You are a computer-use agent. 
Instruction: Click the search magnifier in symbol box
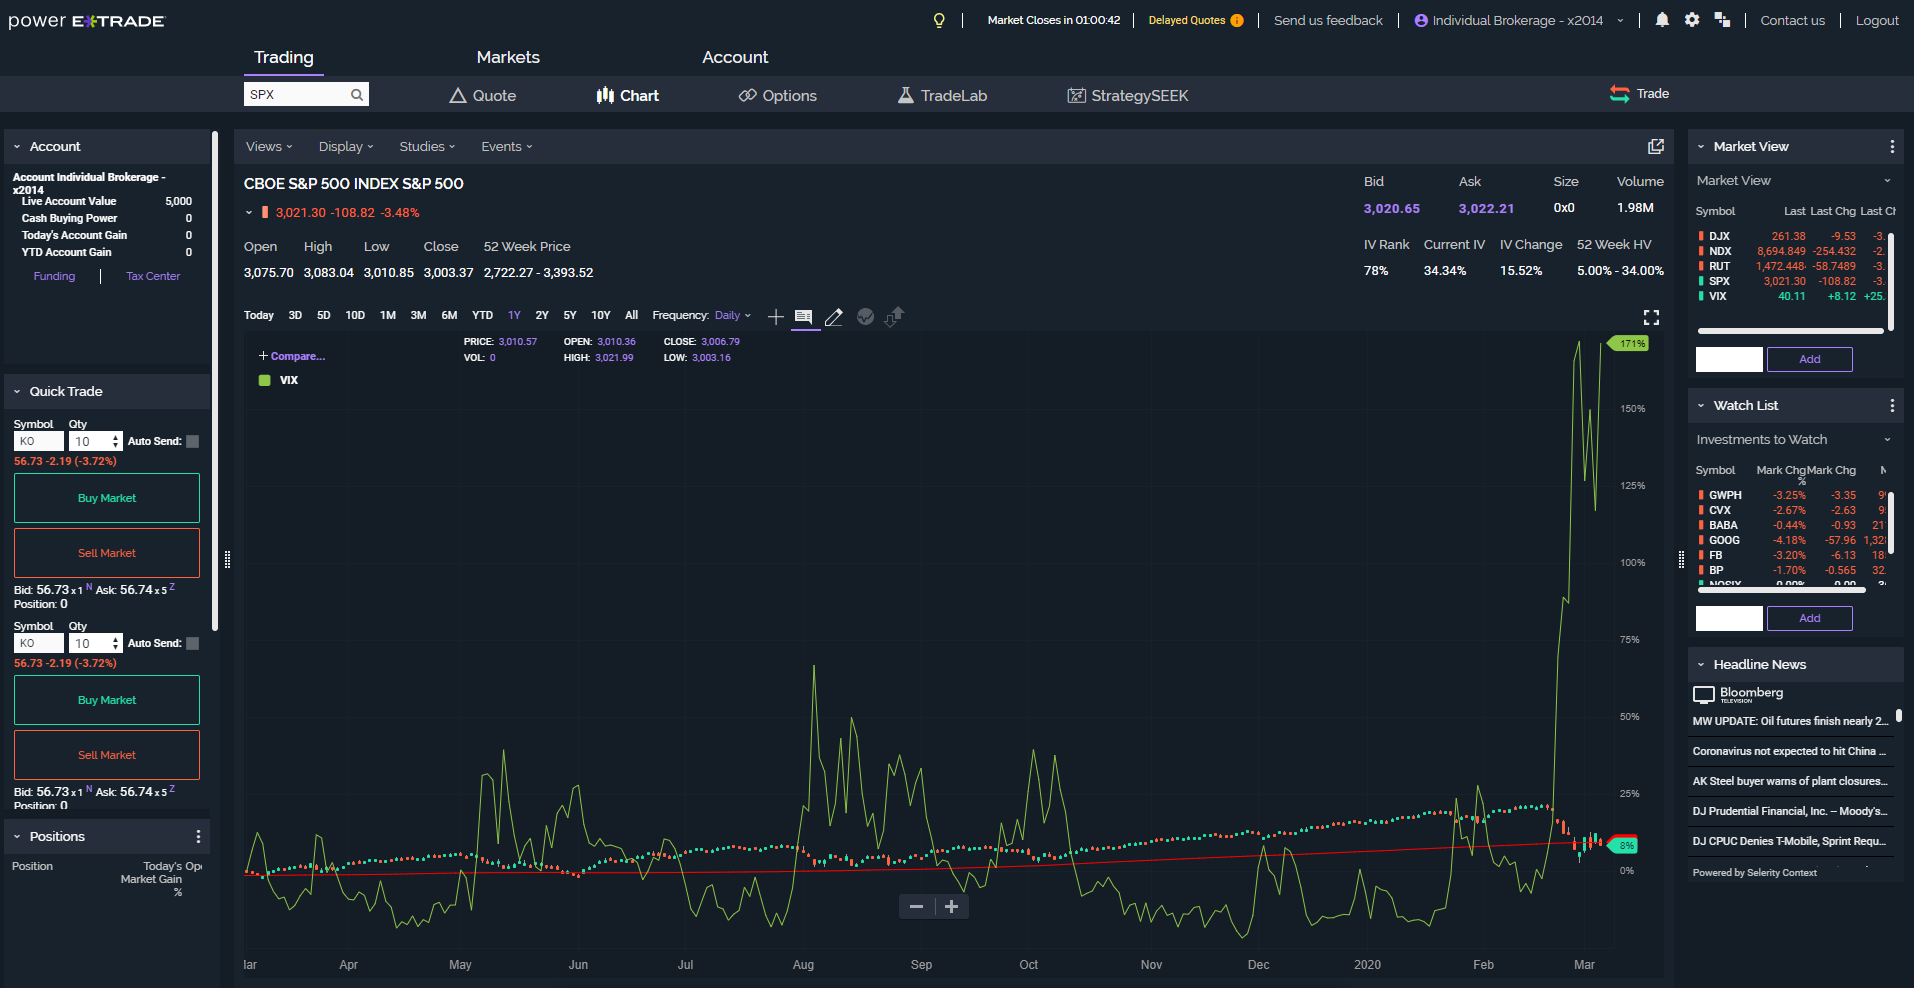[x=356, y=95]
